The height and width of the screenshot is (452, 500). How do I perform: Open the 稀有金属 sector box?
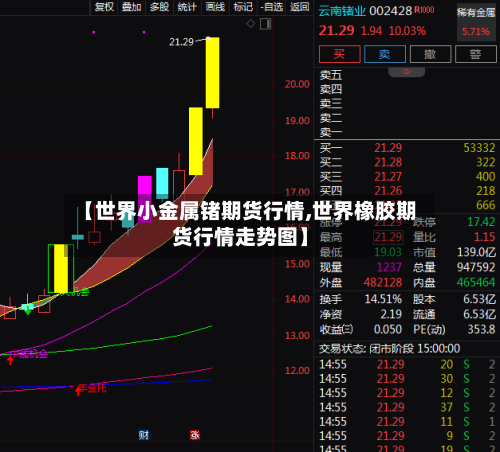476,22
